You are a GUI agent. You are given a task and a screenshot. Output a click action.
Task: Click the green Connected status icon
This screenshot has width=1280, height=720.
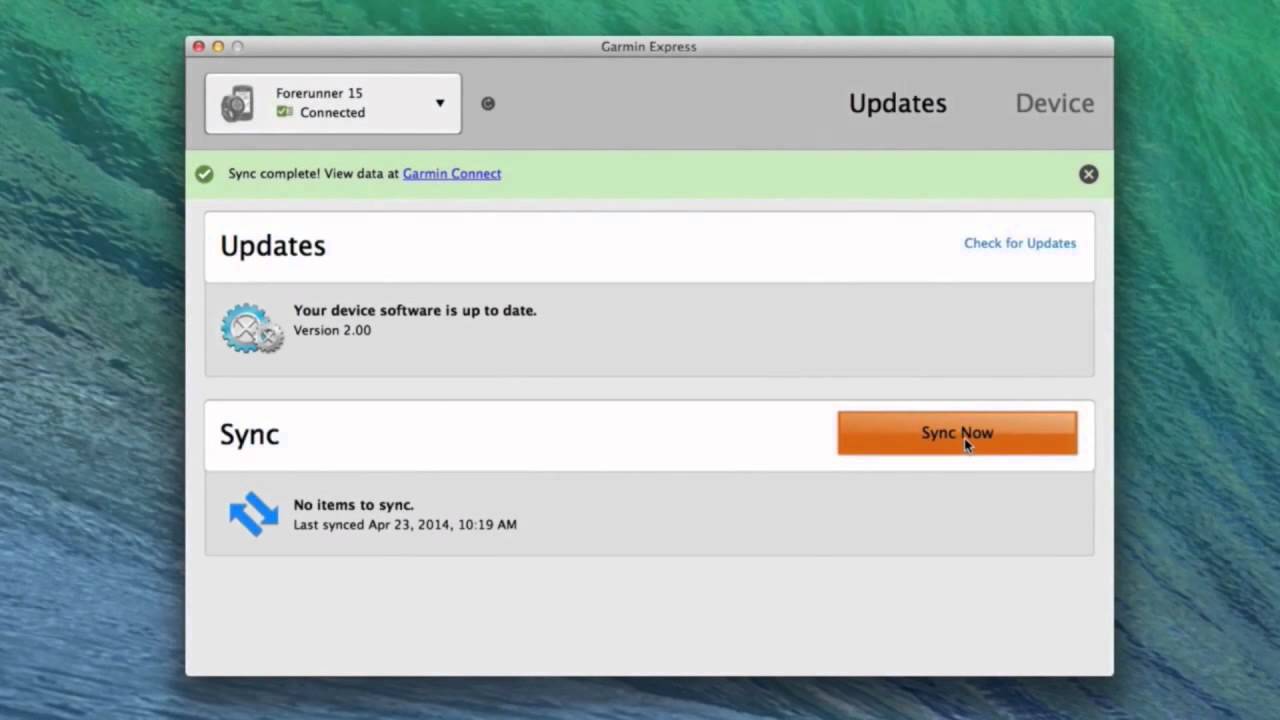point(285,112)
